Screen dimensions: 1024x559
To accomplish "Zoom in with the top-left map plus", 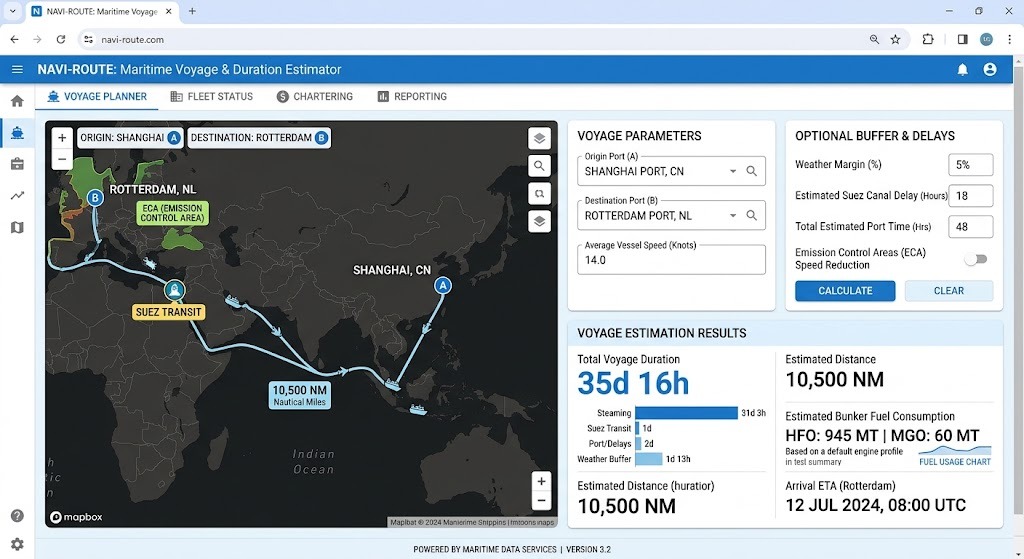I will pos(62,138).
